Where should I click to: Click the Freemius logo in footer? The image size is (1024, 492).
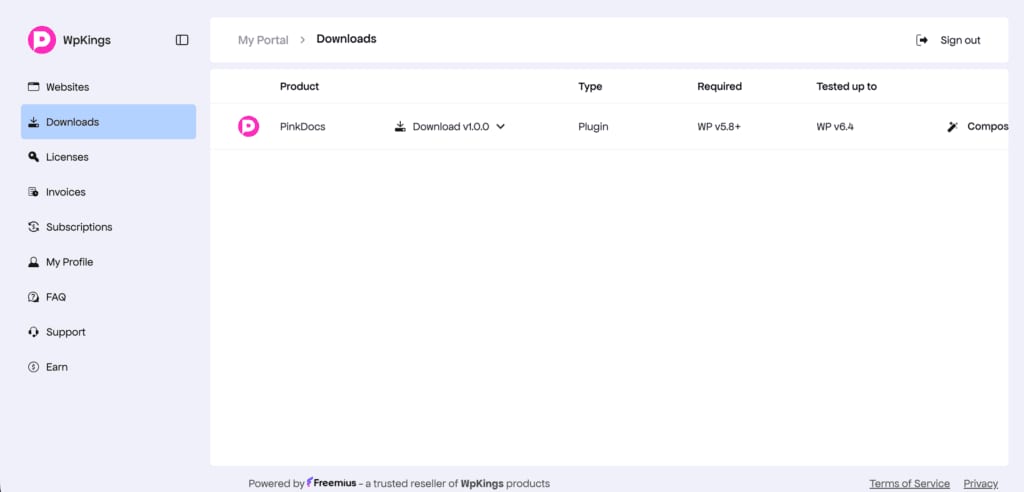[332, 483]
